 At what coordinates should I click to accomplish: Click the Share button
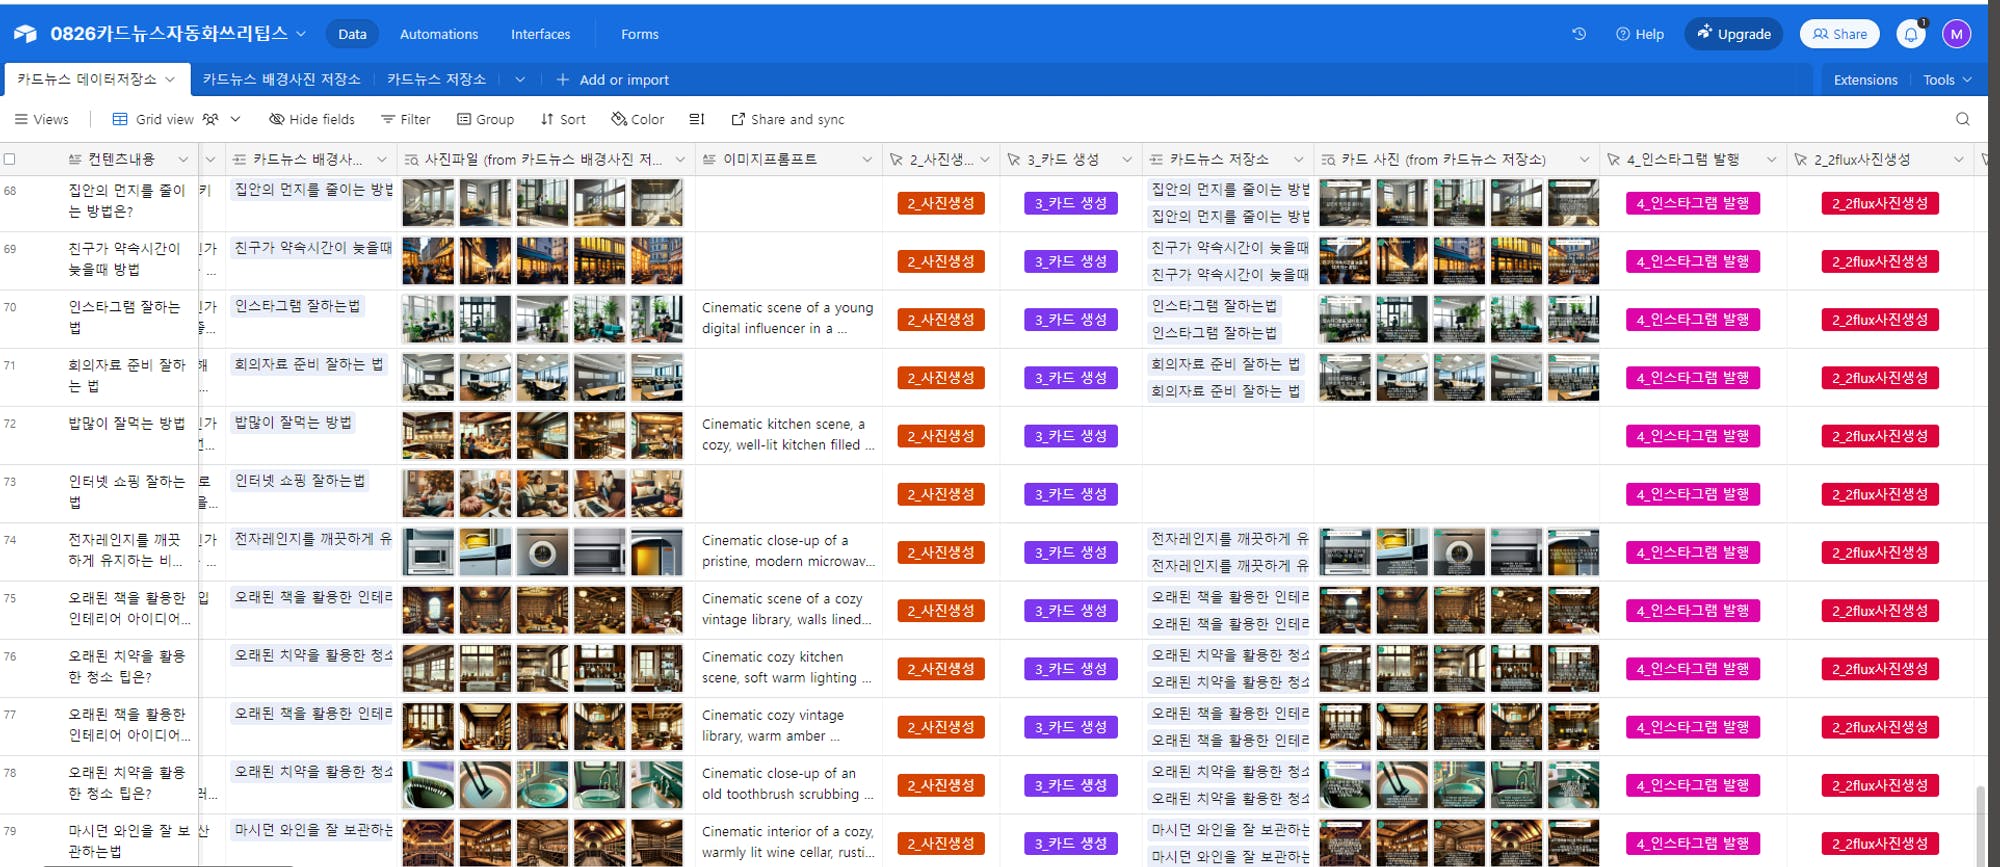point(1840,34)
